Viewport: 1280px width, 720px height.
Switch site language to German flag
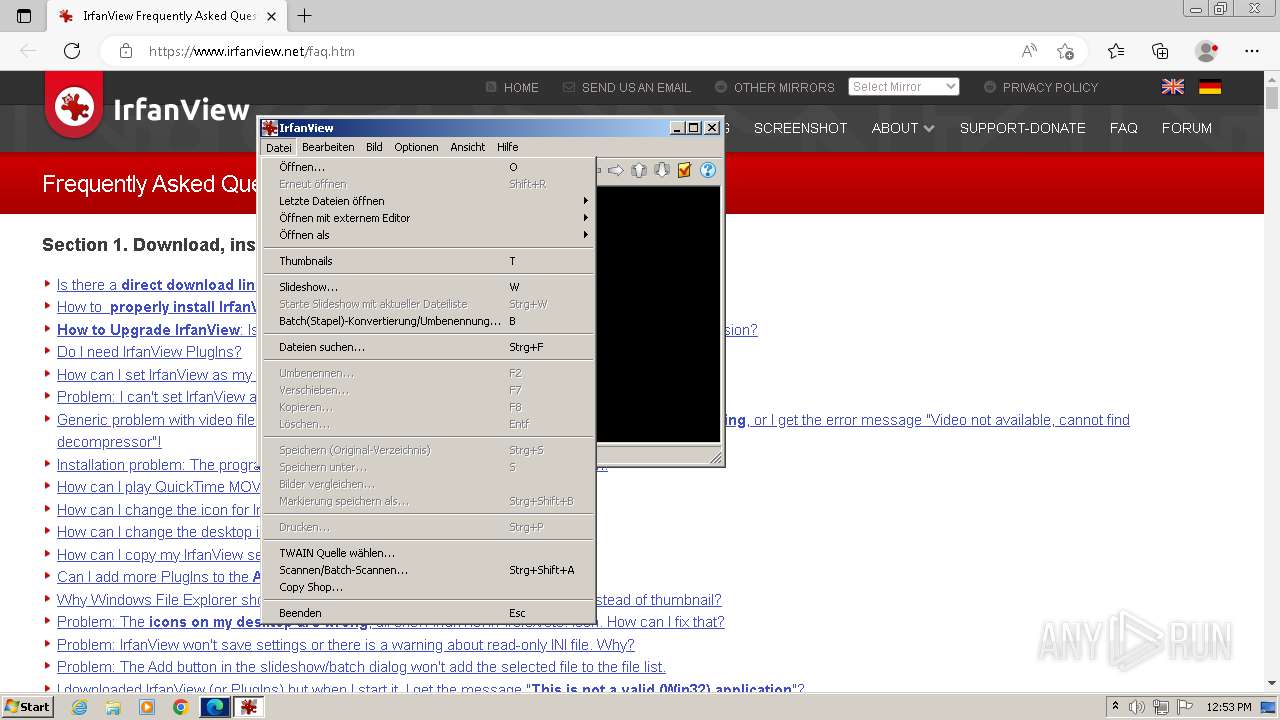(1210, 87)
